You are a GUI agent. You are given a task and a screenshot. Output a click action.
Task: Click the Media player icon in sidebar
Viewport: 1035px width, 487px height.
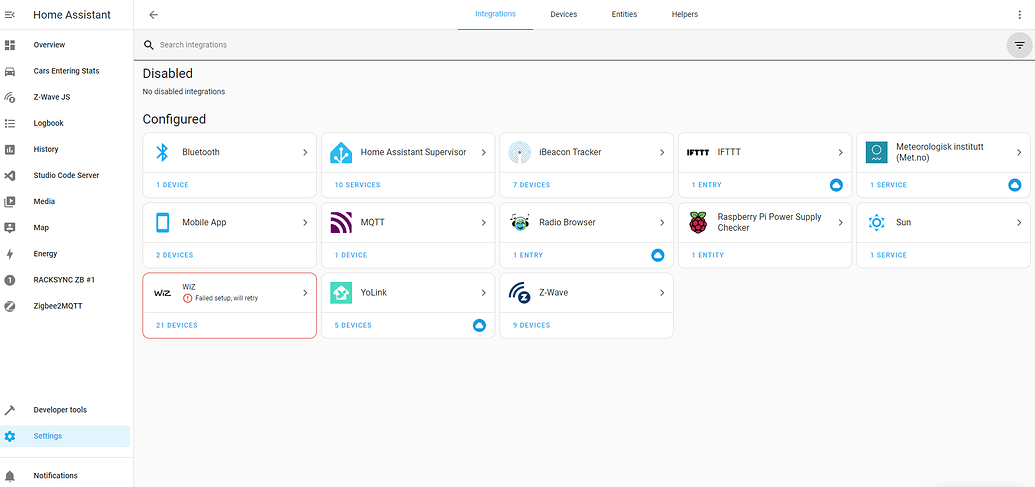tap(9, 201)
